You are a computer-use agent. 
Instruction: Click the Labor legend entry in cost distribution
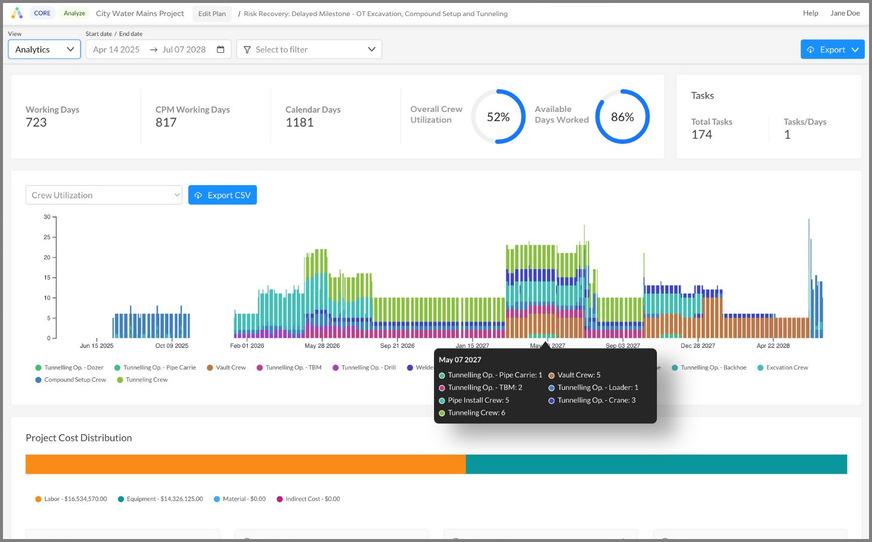(71, 499)
